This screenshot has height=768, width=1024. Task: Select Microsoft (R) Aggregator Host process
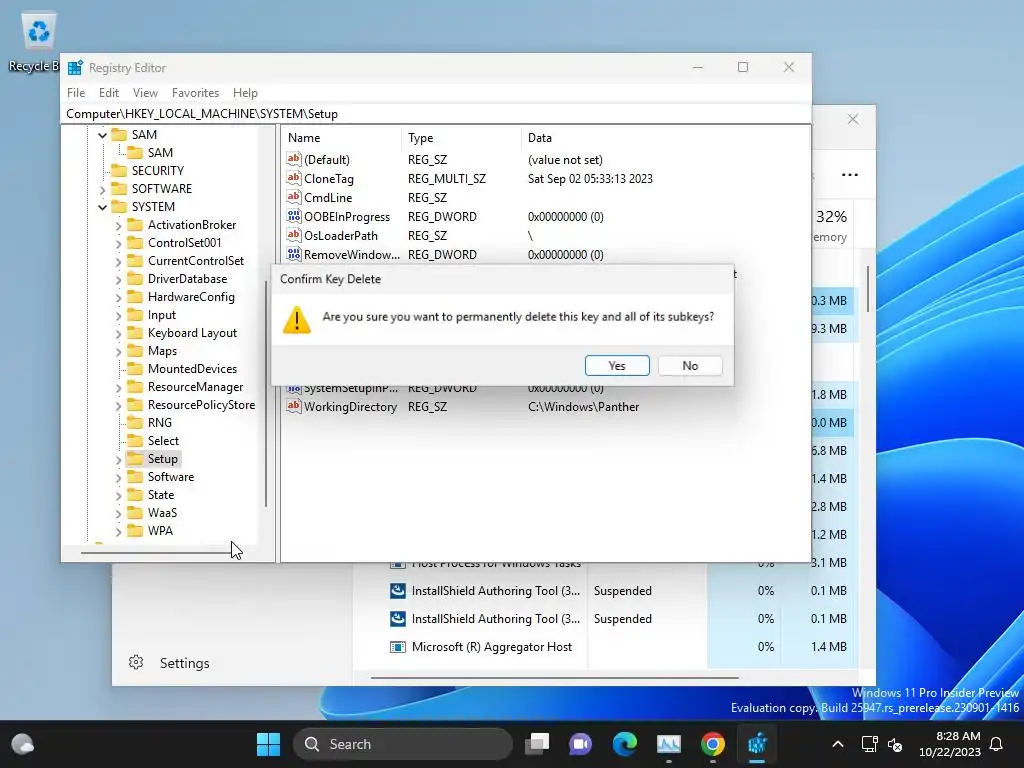click(491, 647)
